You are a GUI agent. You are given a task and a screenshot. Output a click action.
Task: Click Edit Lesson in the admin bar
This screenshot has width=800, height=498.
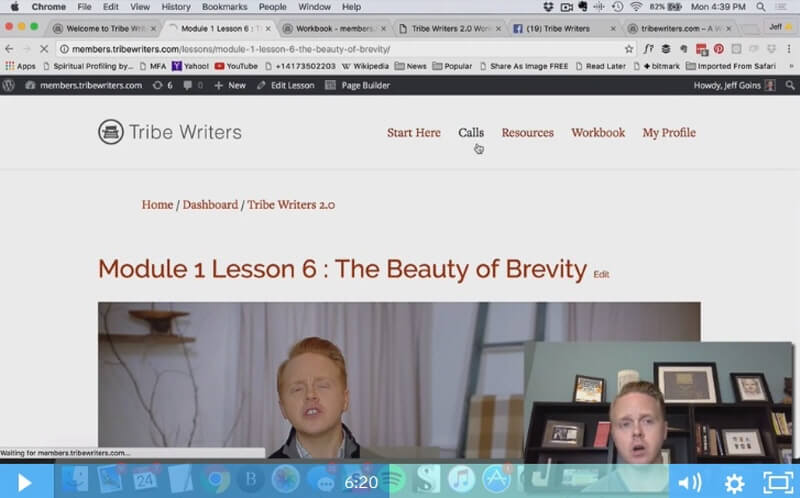(286, 85)
